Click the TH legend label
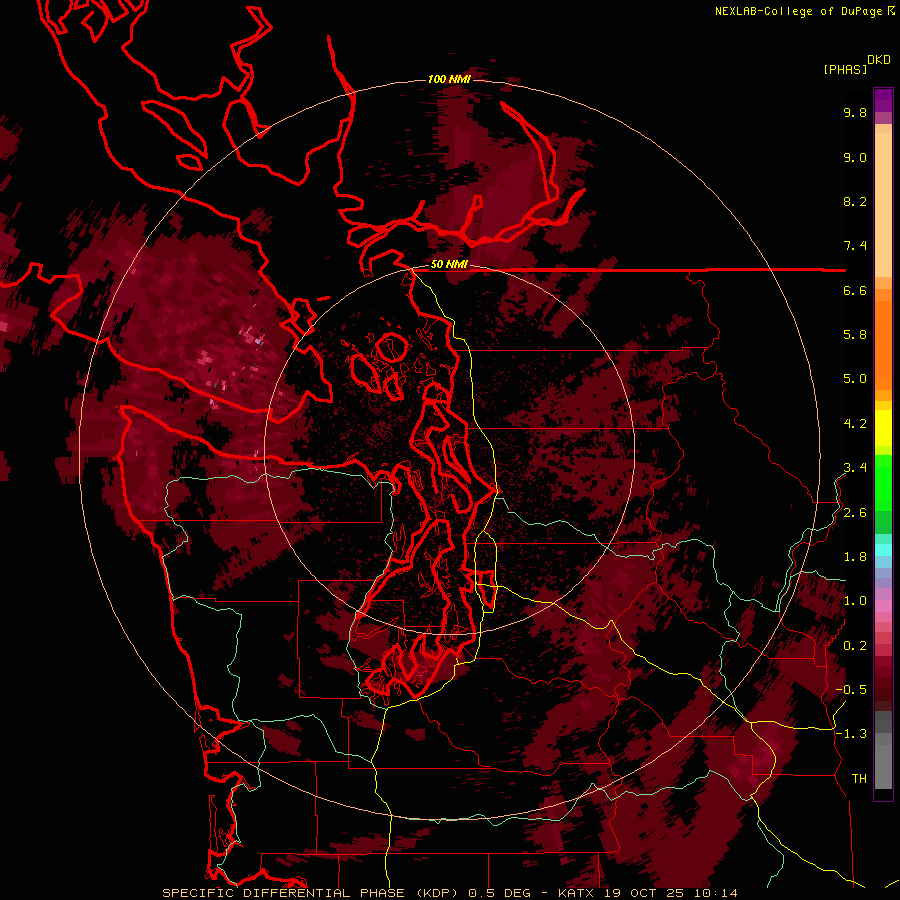The height and width of the screenshot is (900, 900). coord(859,779)
